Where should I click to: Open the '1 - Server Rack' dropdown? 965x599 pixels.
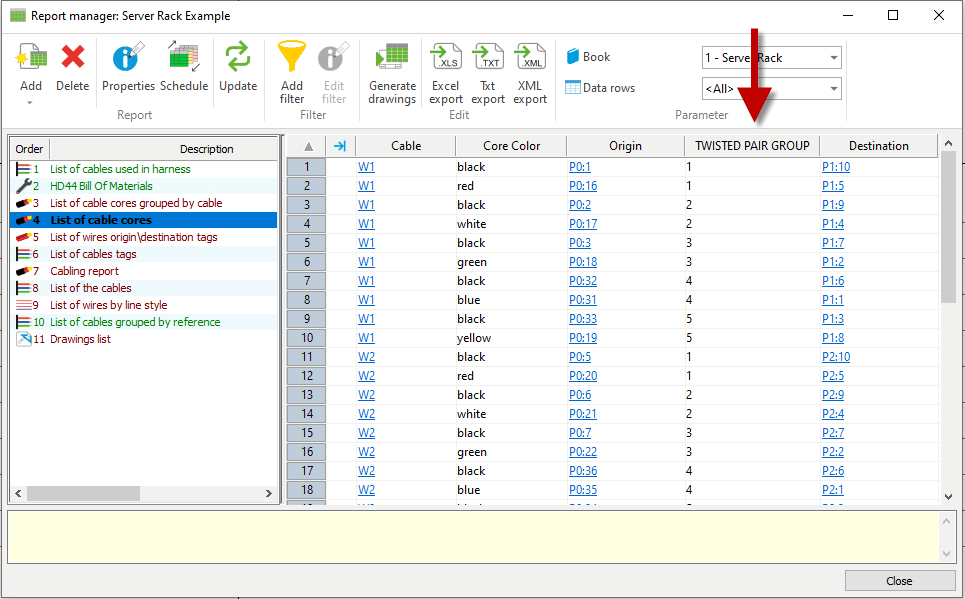point(834,58)
